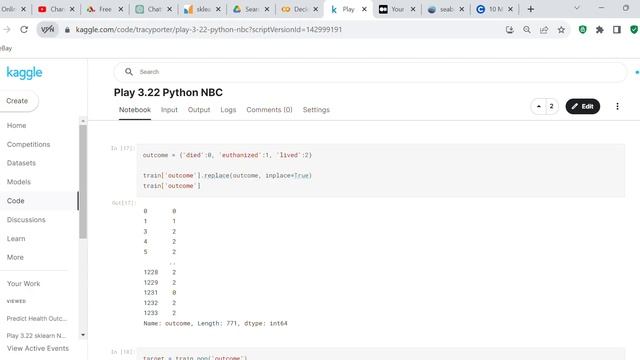Click the Create button
640x360 pixels.
click(x=17, y=101)
